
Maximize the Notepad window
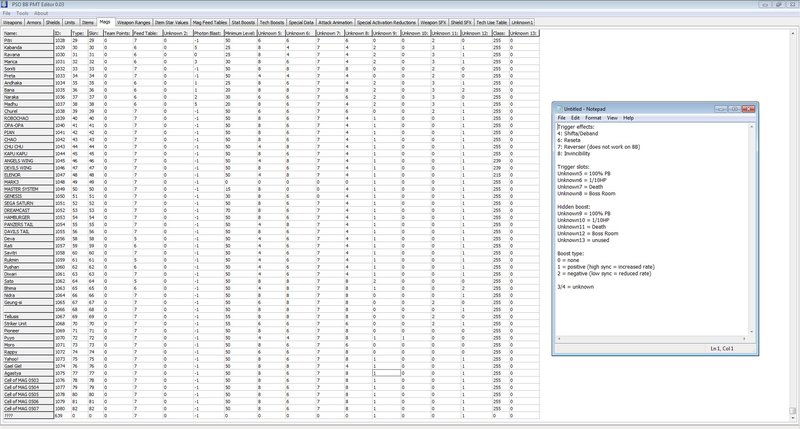734,109
